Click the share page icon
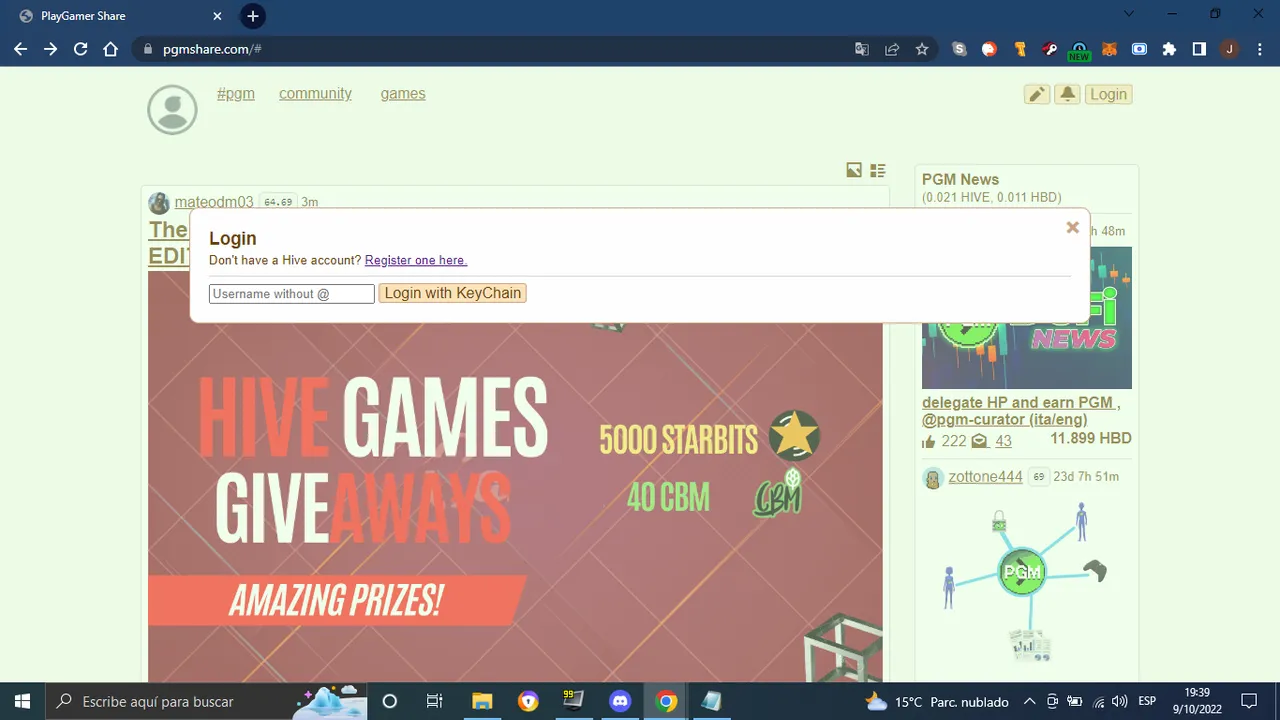 pyautogui.click(x=892, y=49)
